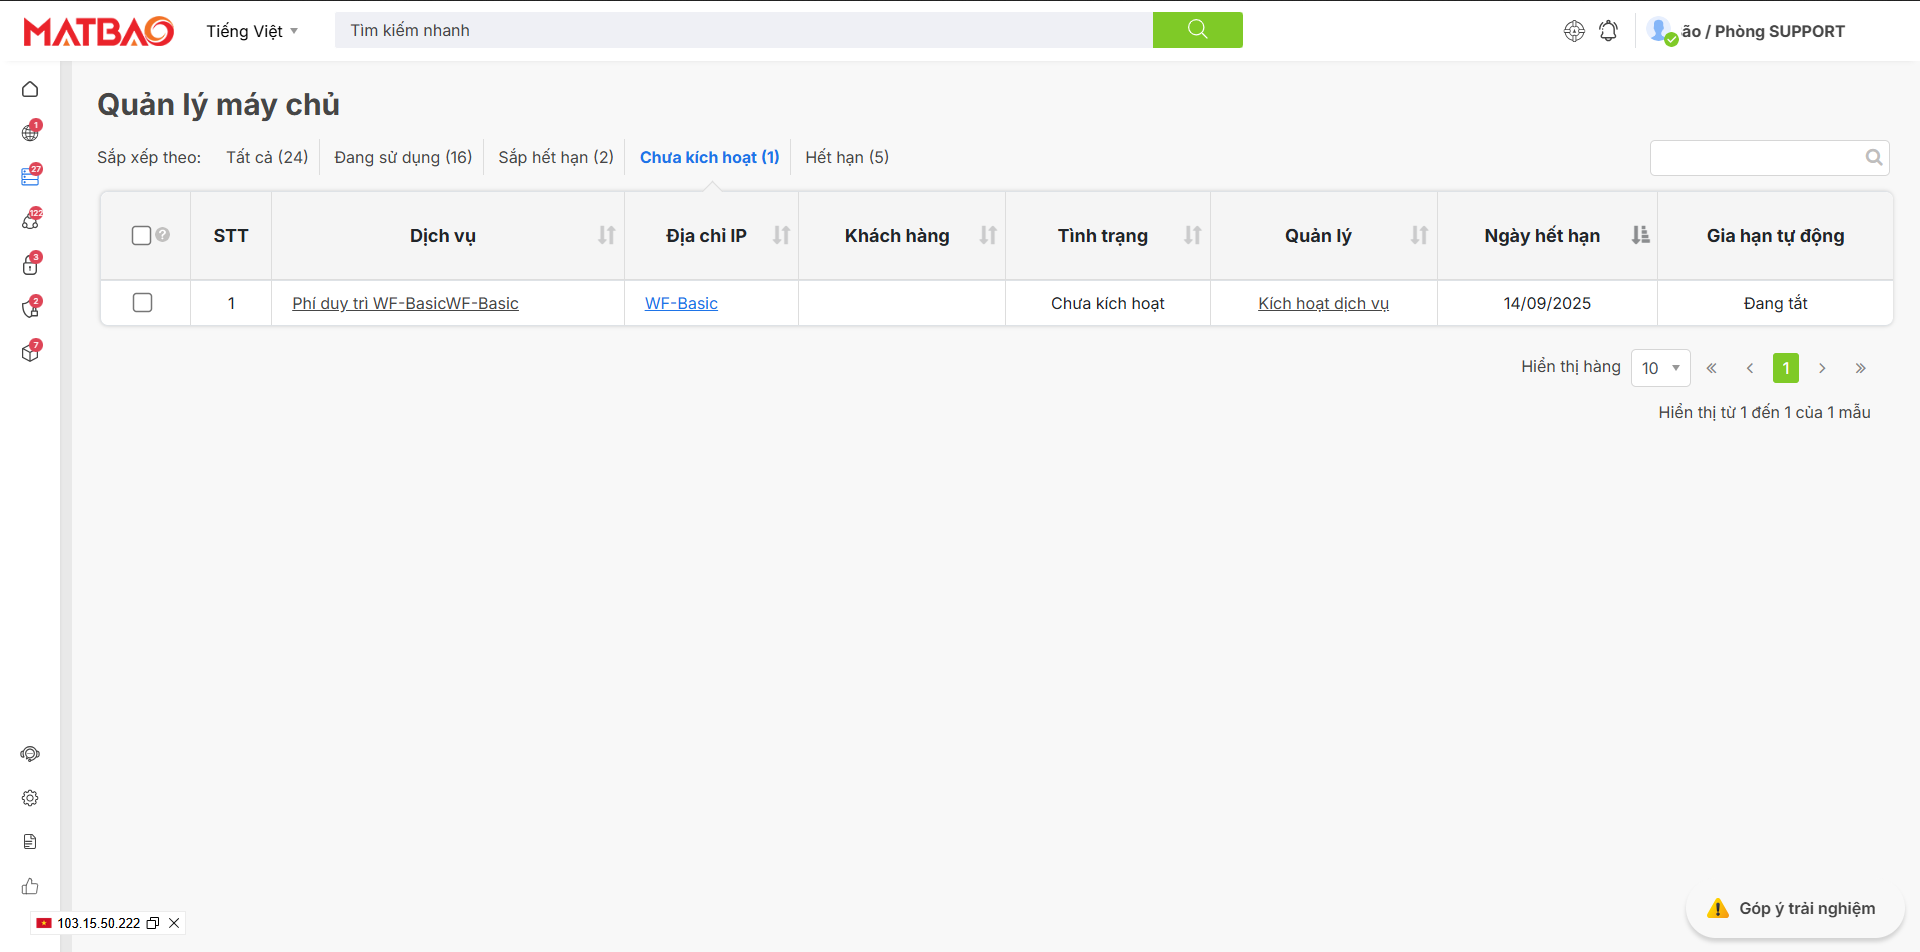Viewport: 1920px width, 952px height.
Task: Open the thumbs-up feedback icon in sidebar
Action: [x=30, y=886]
